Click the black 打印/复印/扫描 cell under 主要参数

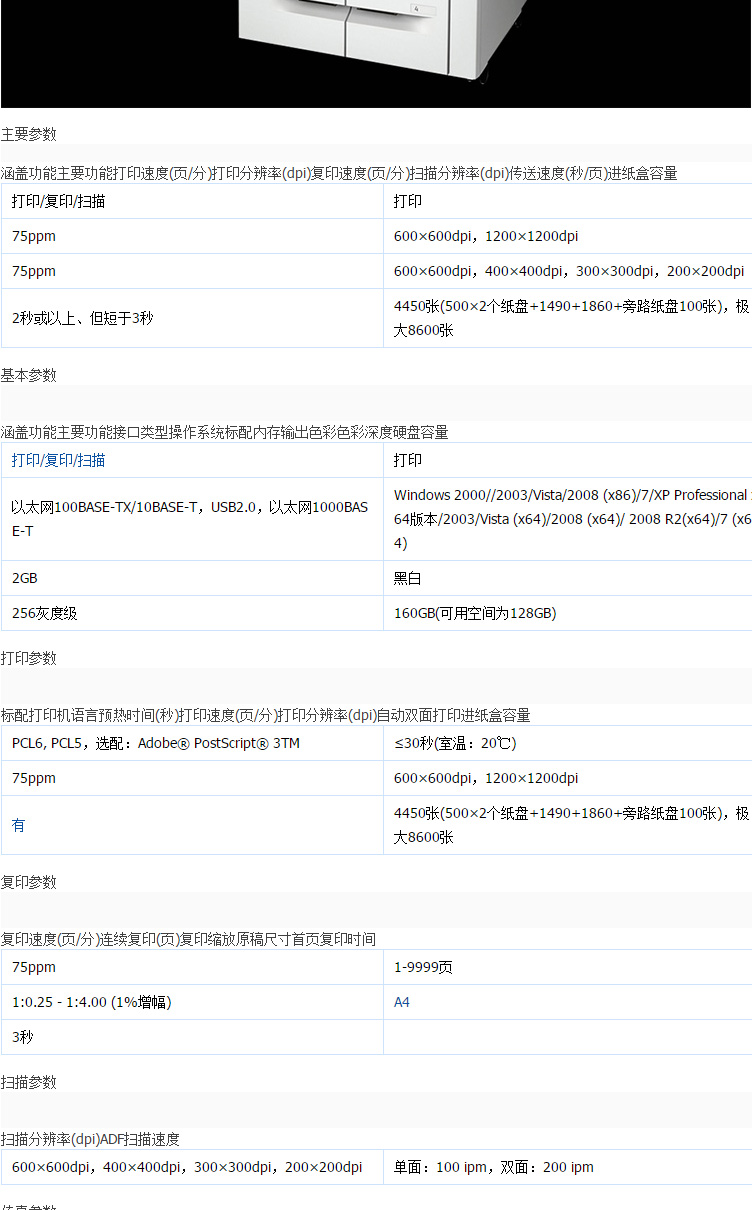[x=192, y=201]
